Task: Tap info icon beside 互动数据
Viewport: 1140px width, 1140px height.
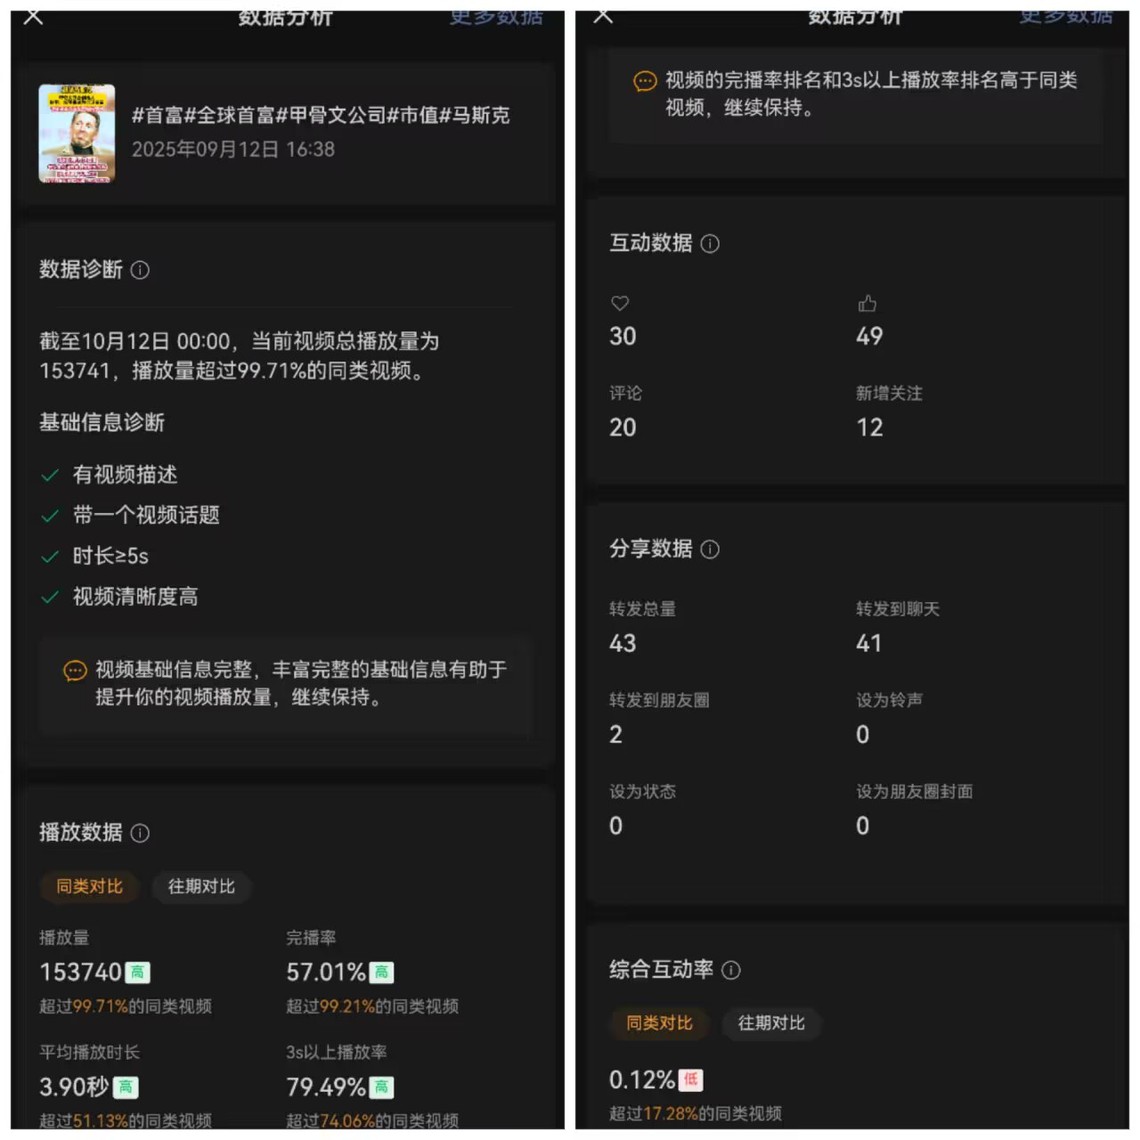Action: pyautogui.click(x=710, y=244)
